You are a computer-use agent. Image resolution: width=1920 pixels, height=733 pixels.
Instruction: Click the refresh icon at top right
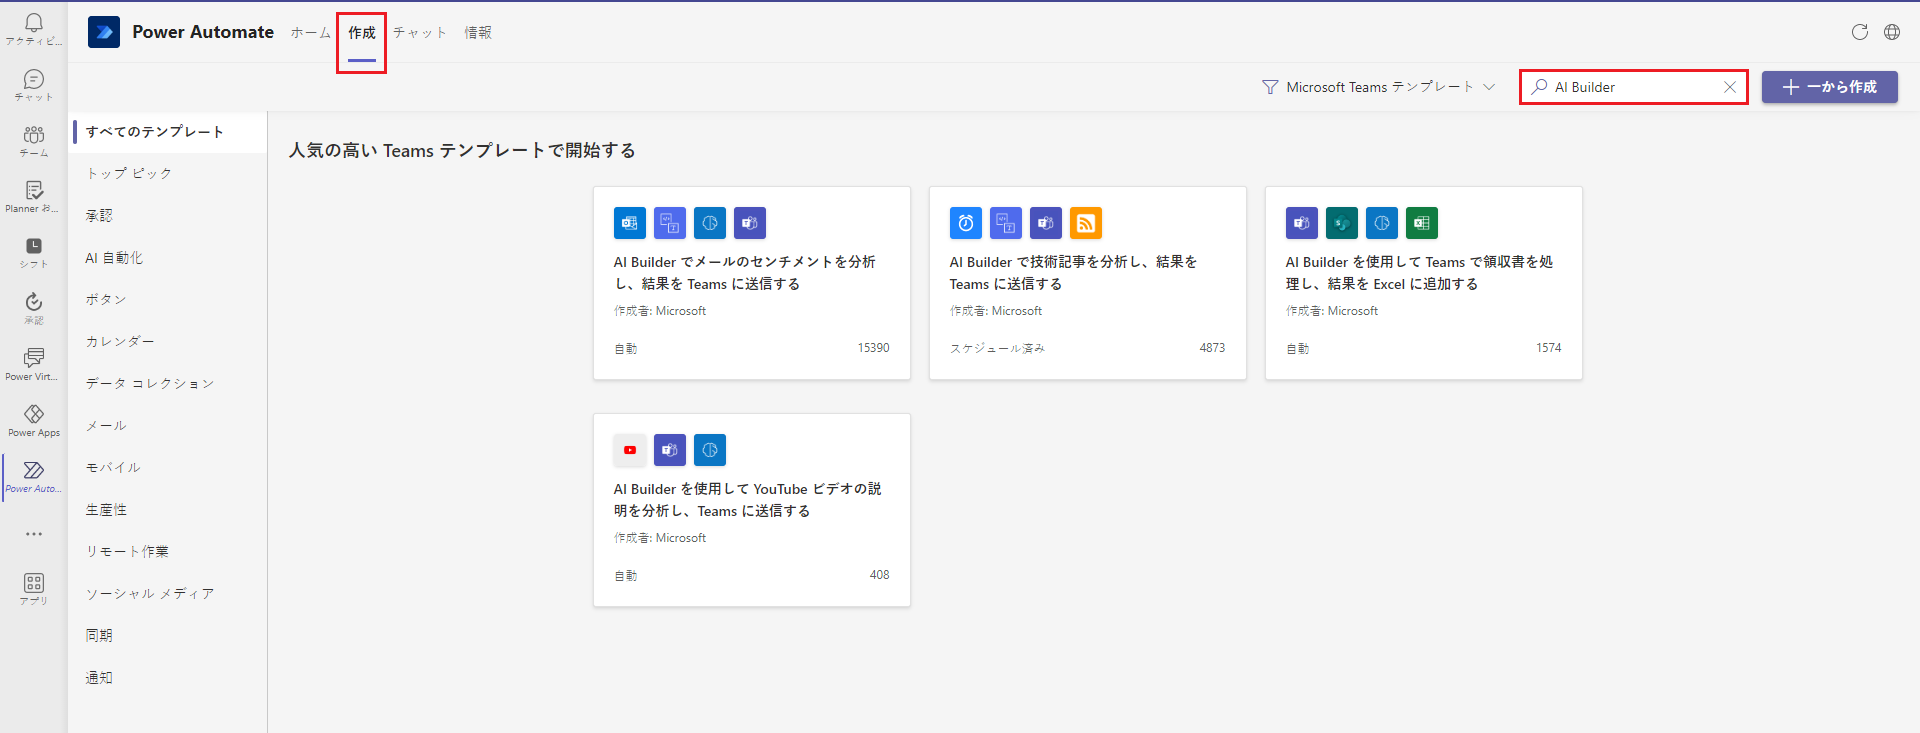point(1859,32)
